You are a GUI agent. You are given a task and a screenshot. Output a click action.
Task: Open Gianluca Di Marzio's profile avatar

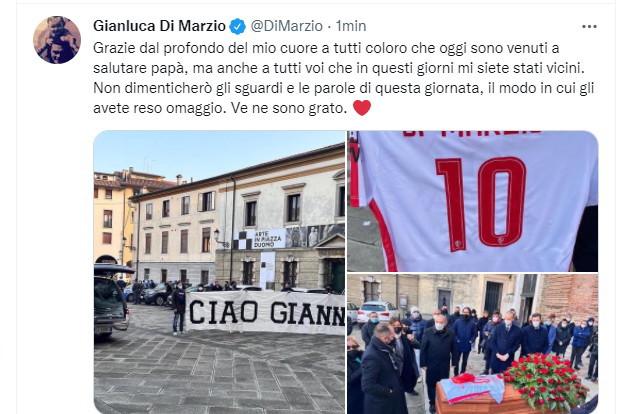click(x=57, y=40)
